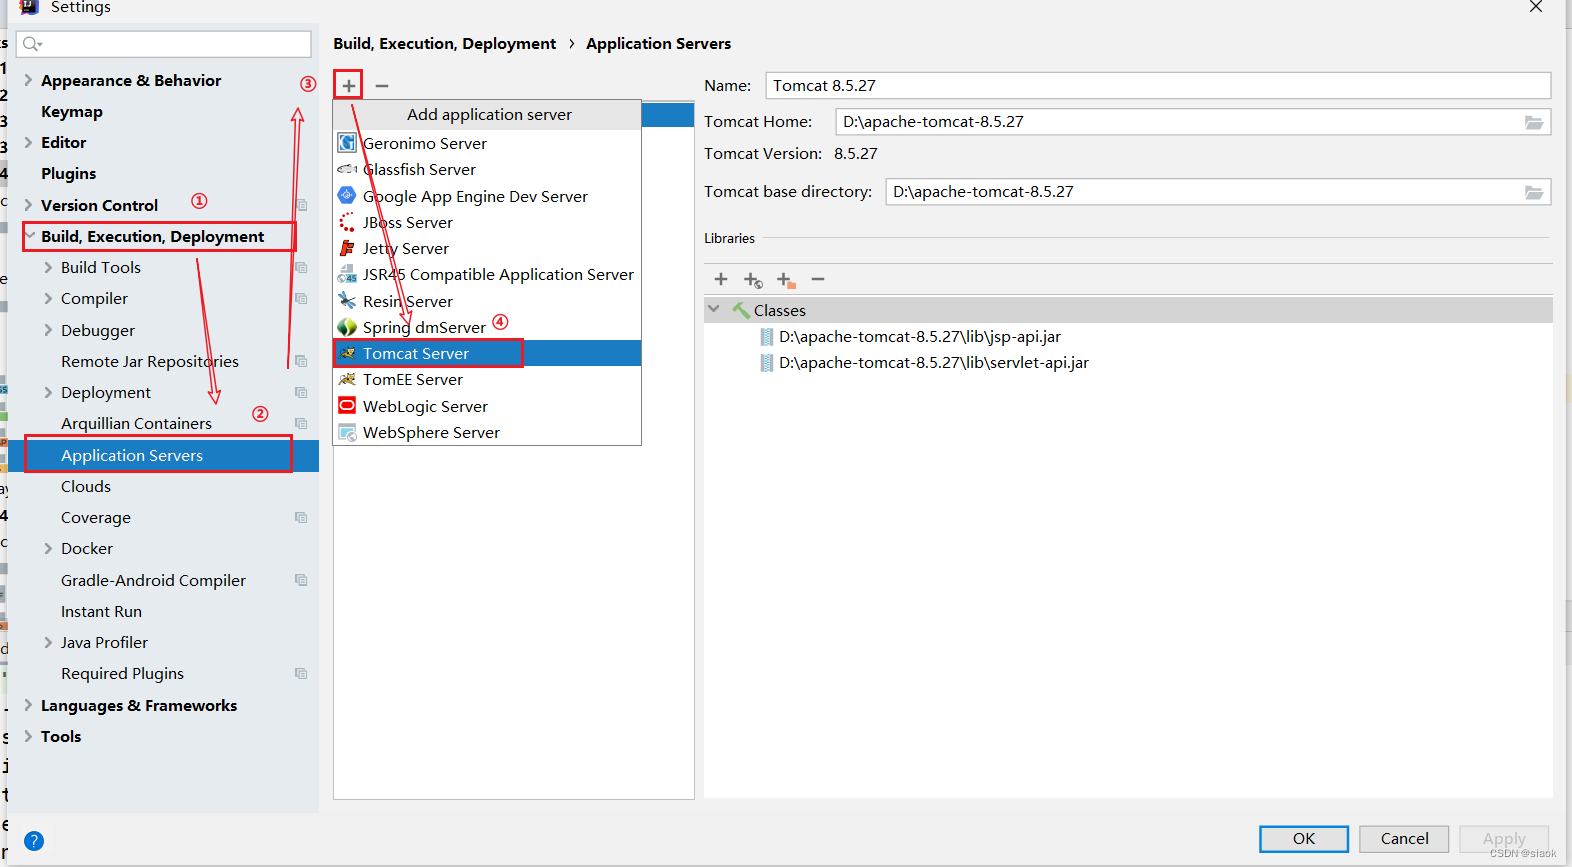The height and width of the screenshot is (867, 1572).
Task: Select the Resin Server icon
Action: pyautogui.click(x=347, y=300)
